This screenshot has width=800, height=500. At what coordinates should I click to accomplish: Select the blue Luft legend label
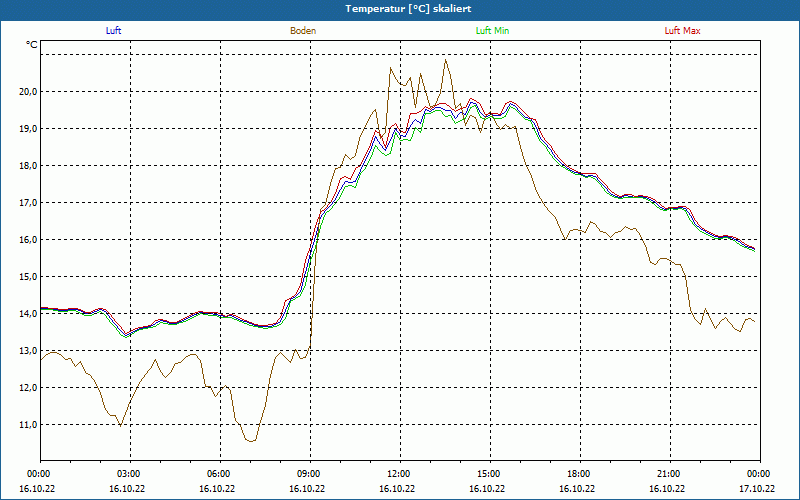point(113,31)
